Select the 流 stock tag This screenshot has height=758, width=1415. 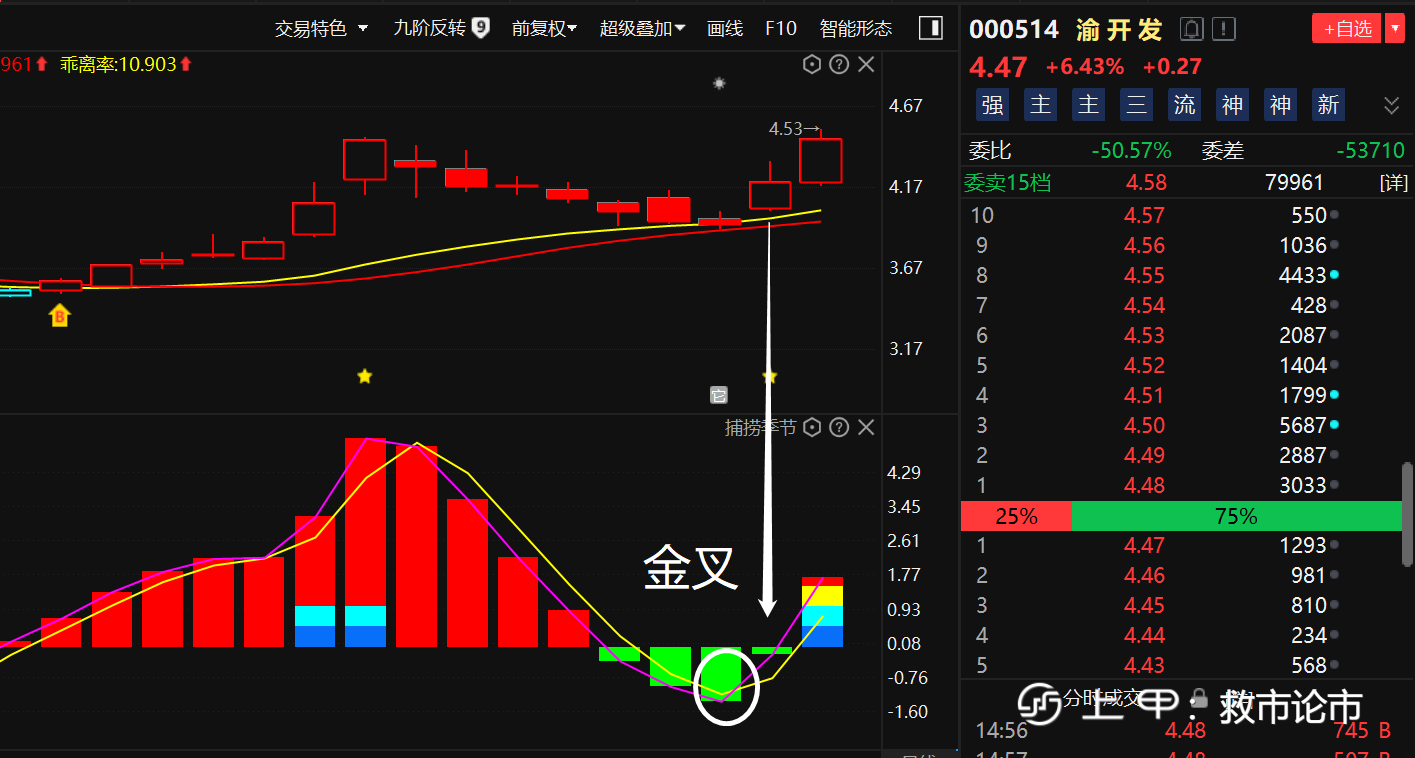tap(1184, 105)
